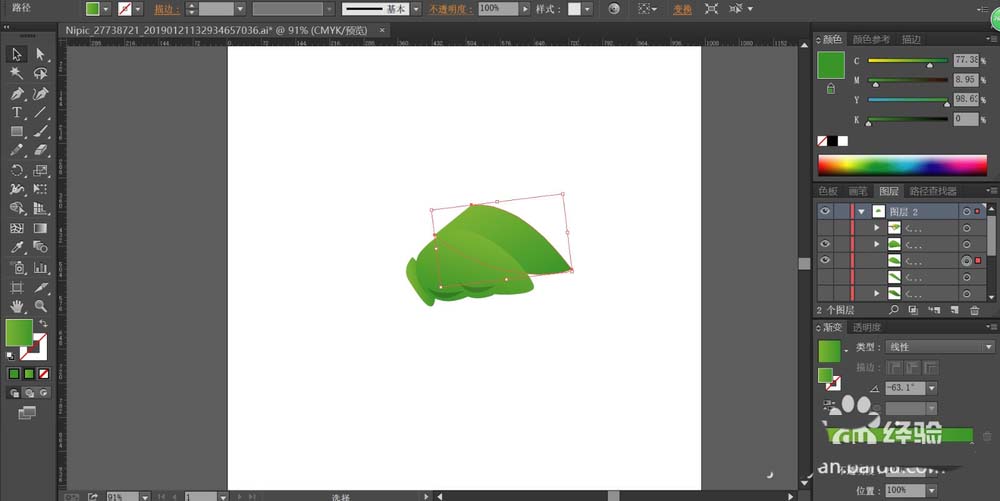Select the Selection tool (black arrow)
This screenshot has height=501, width=1000.
[17, 55]
